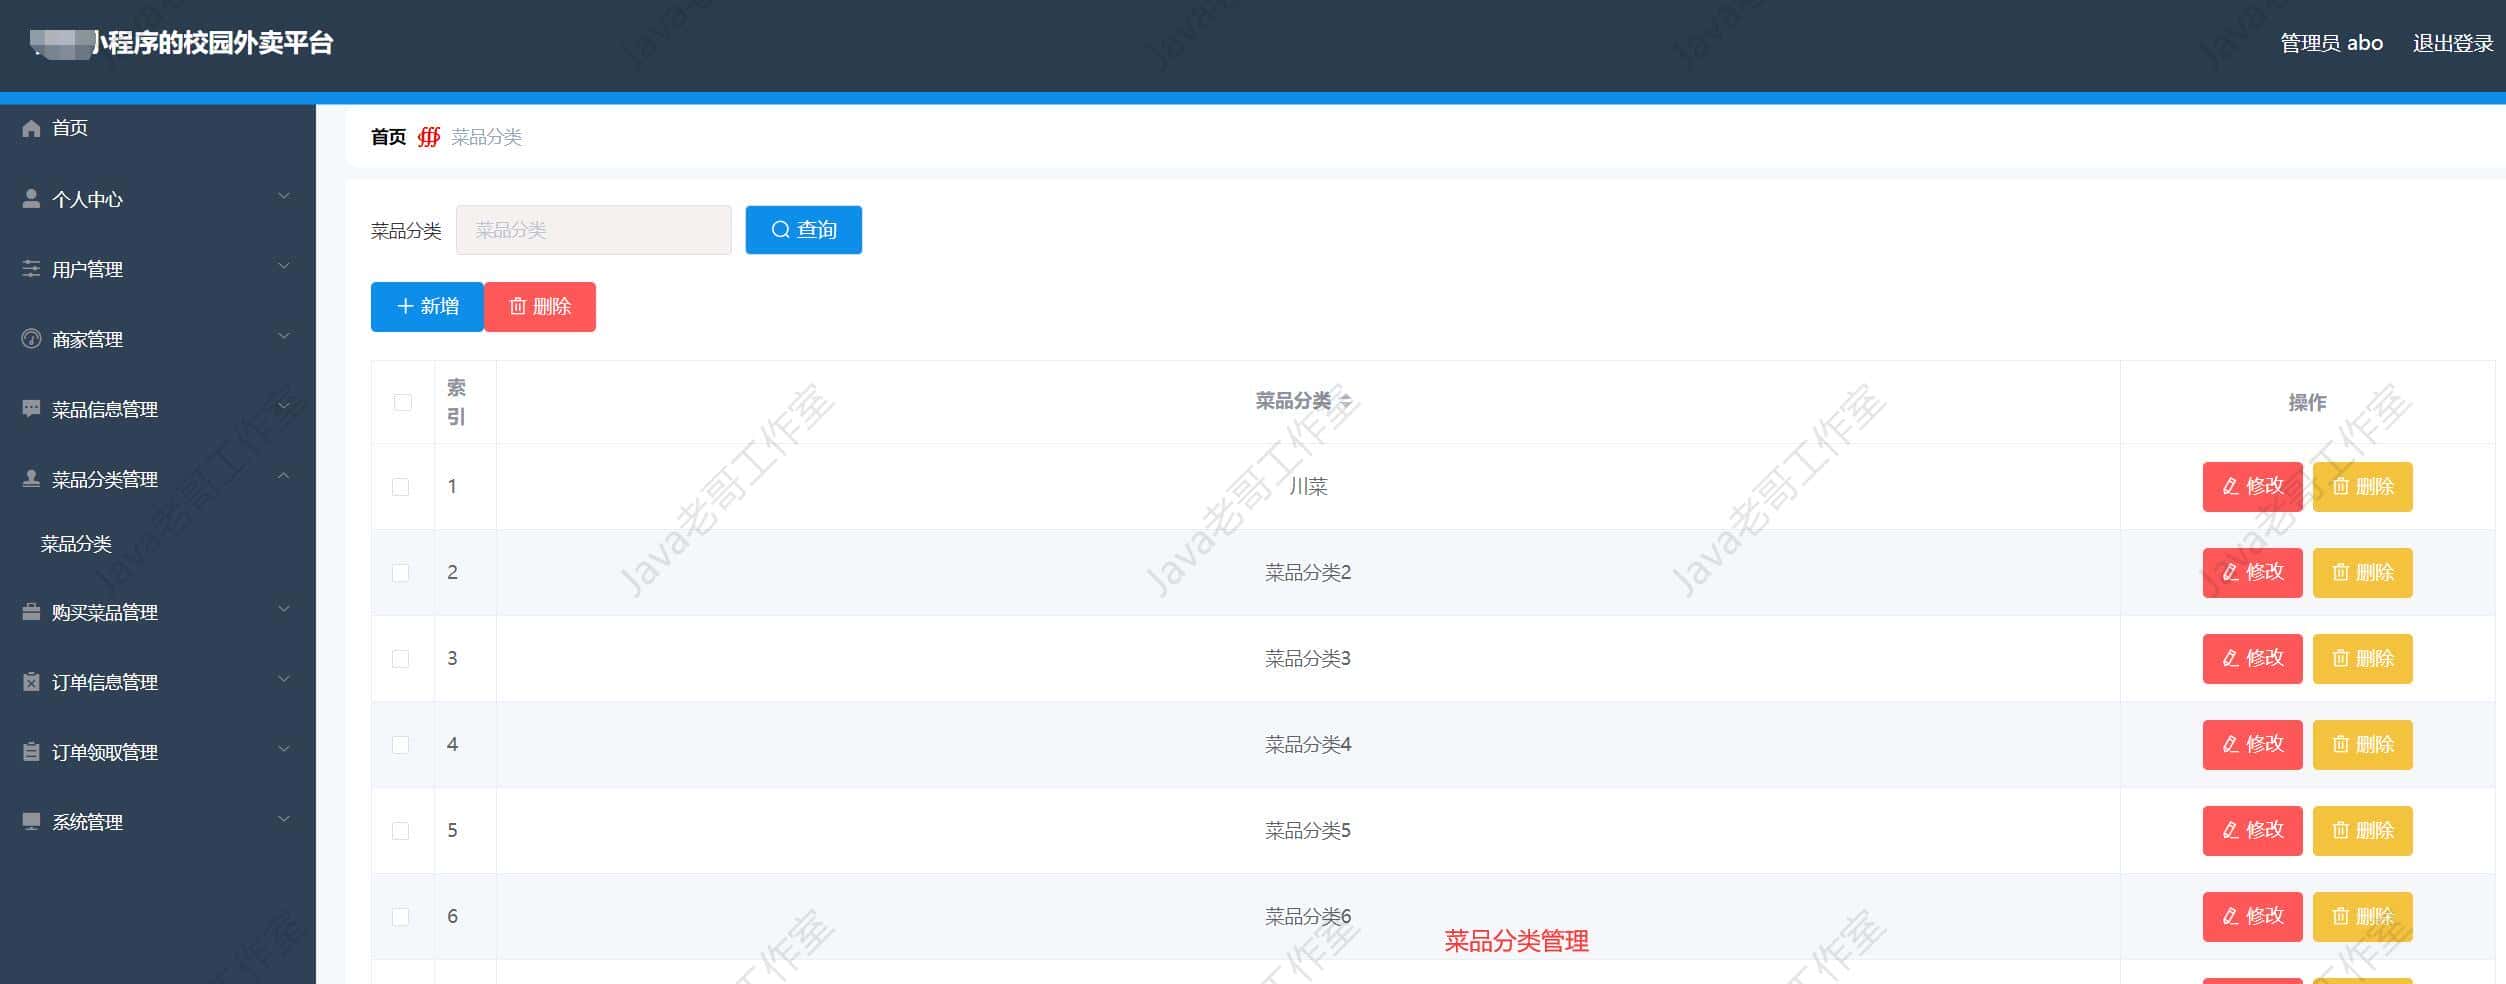Image resolution: width=2506 pixels, height=984 pixels.
Task: Expand 订单信息管理 menu with its chevron
Action: click(284, 679)
